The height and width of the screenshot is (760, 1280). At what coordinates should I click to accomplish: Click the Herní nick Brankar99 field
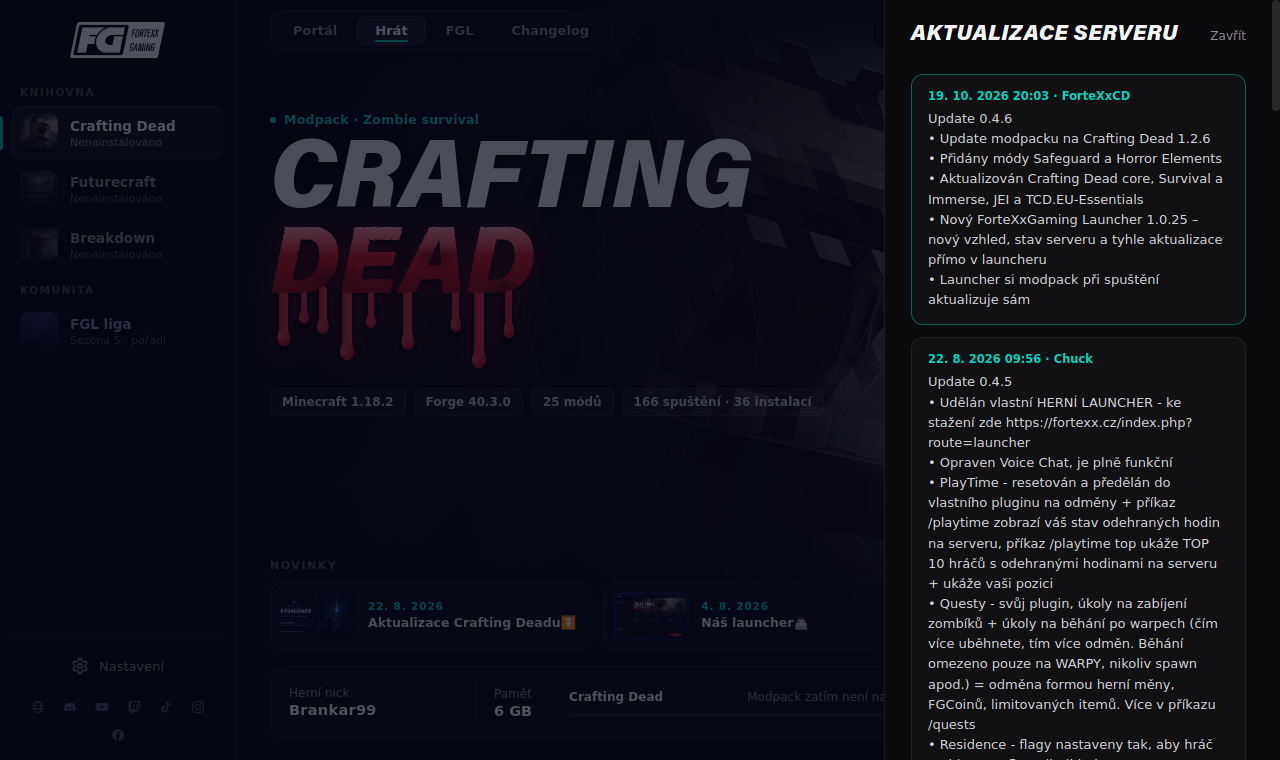coord(332,702)
